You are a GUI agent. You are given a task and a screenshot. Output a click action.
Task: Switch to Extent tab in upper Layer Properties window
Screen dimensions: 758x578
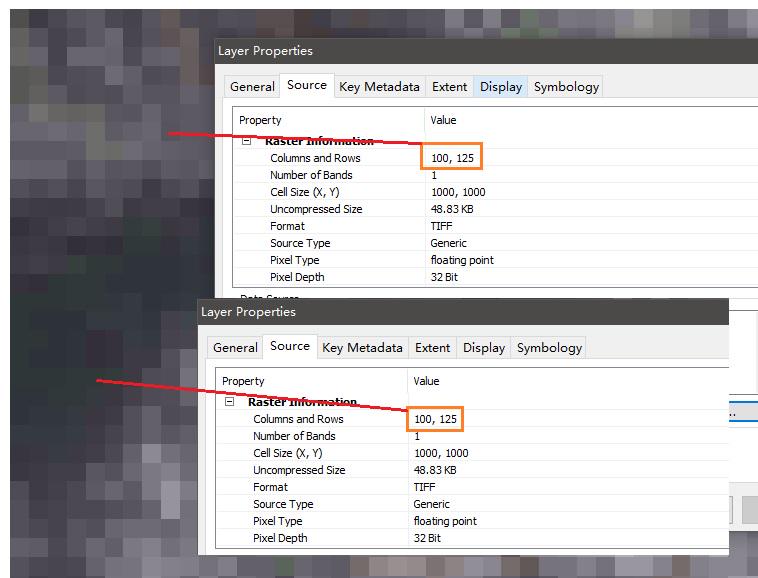pyautogui.click(x=450, y=87)
